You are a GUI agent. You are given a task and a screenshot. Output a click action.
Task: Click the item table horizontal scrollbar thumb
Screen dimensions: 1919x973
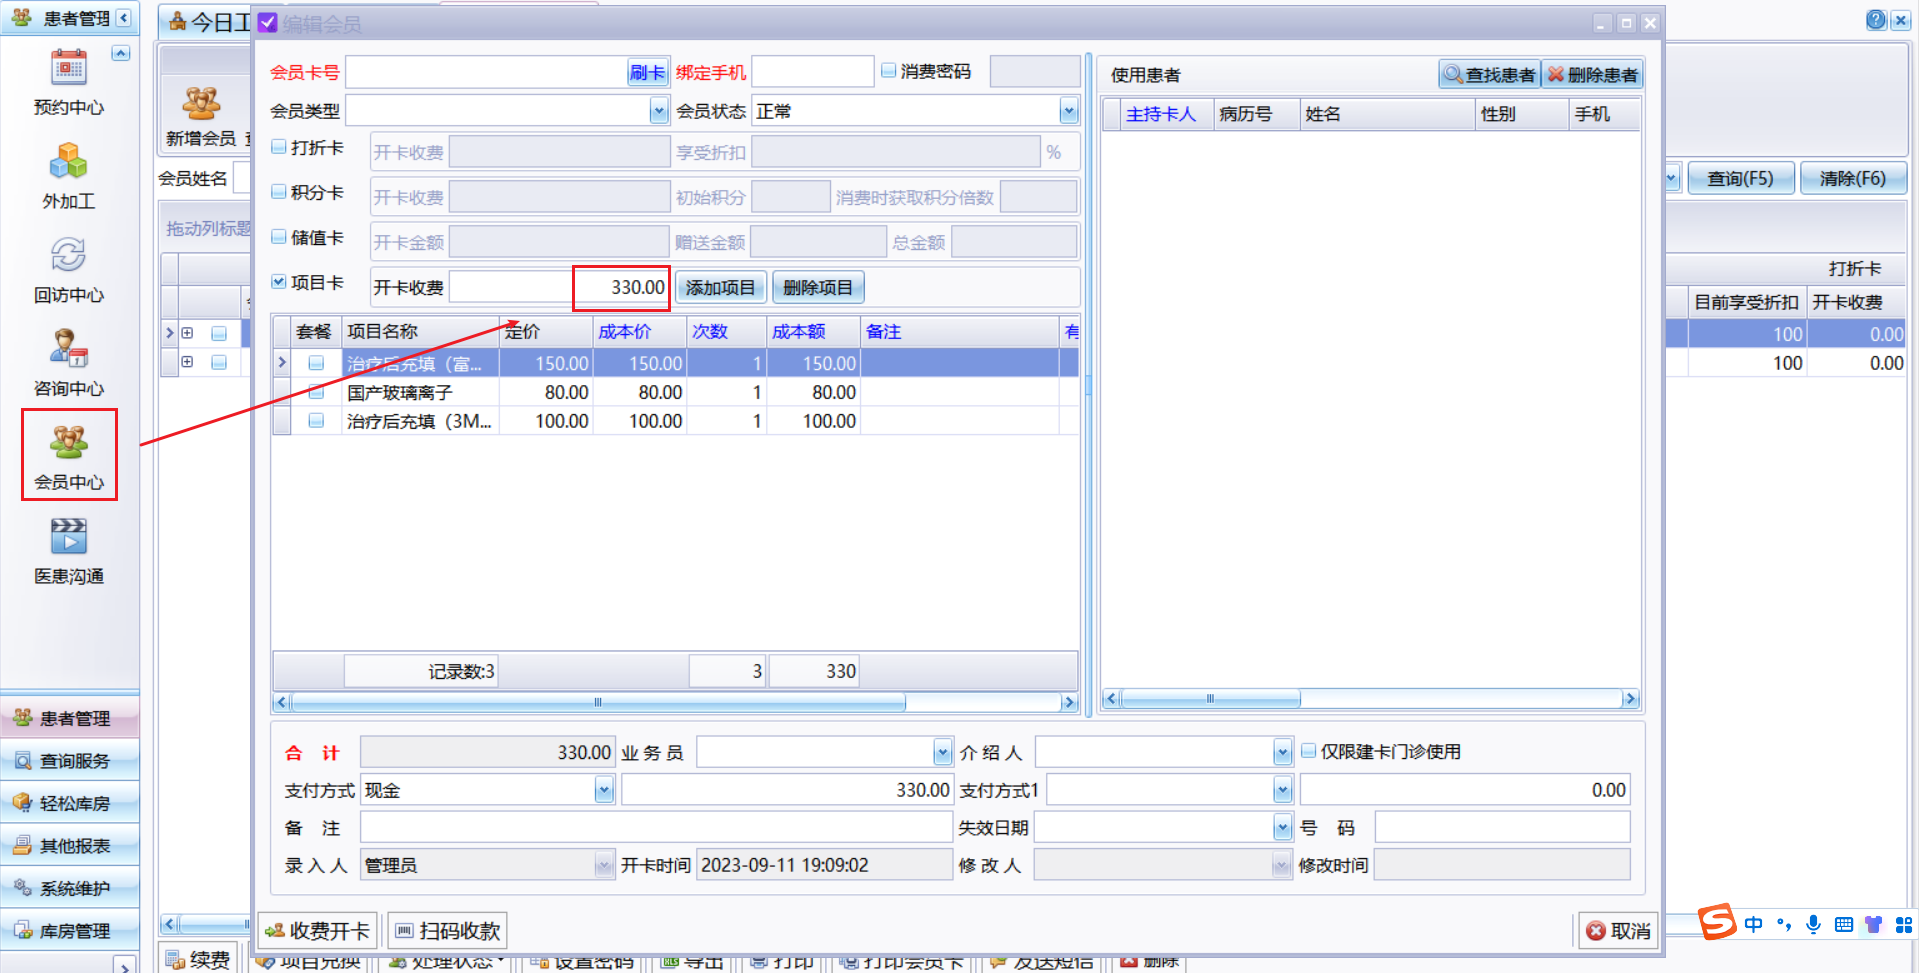coord(597,702)
